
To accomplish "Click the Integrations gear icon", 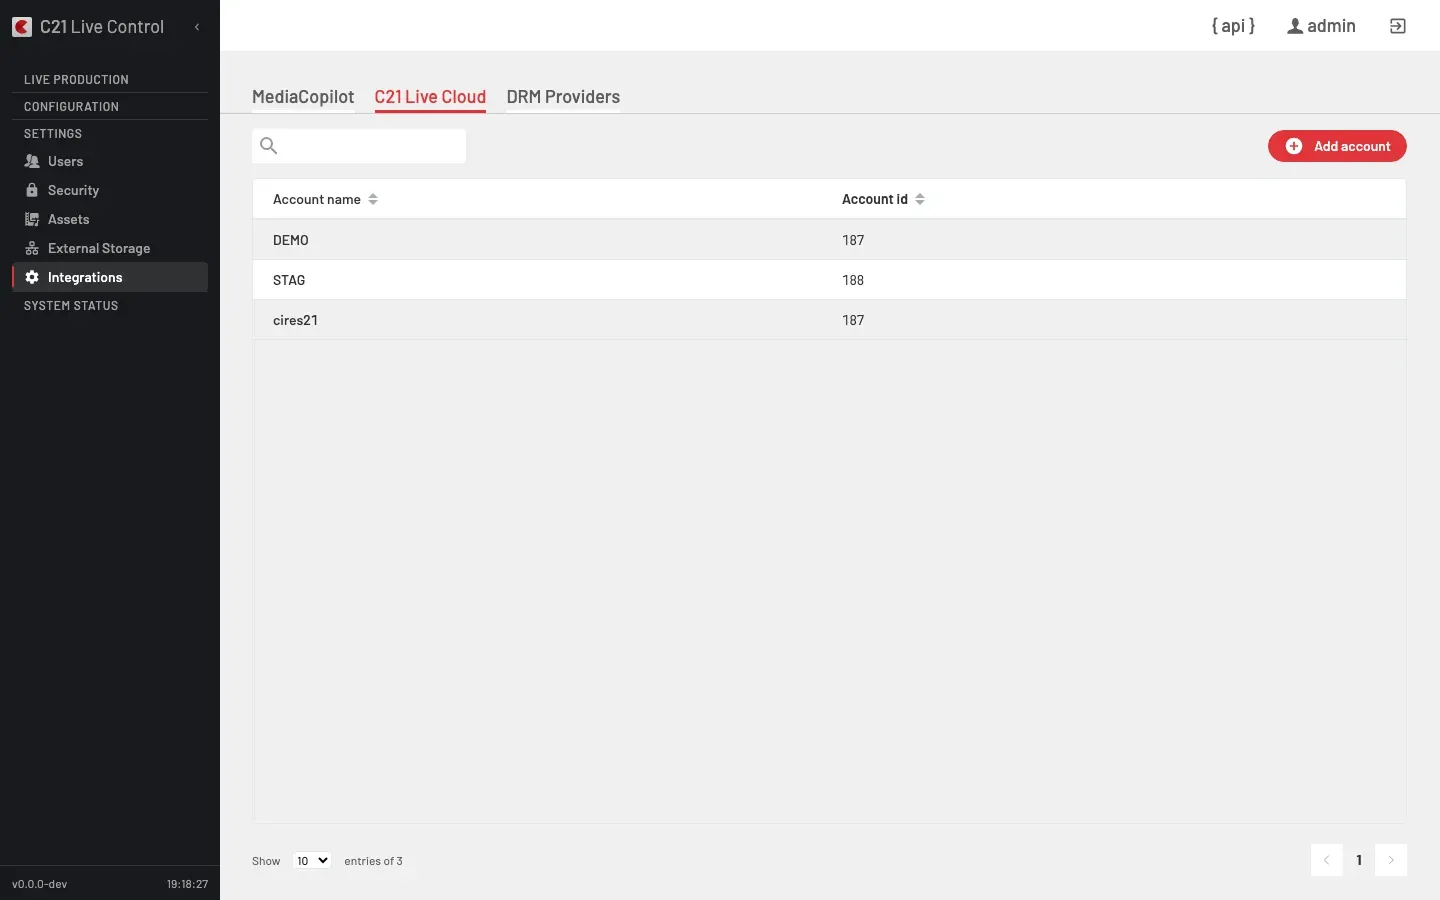I will coord(32,277).
